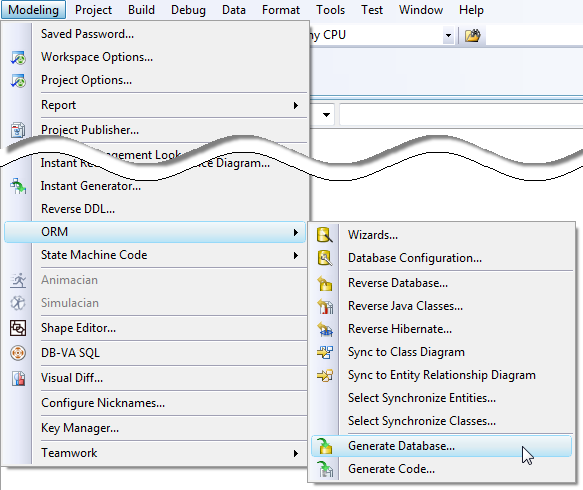Screen dimensions: 583x490
Task: Choose Sync to Class Diagram entry text
Action: pyautogui.click(x=406, y=352)
